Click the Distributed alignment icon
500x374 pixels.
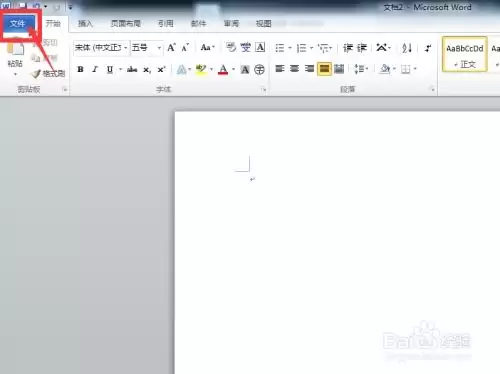point(339,69)
